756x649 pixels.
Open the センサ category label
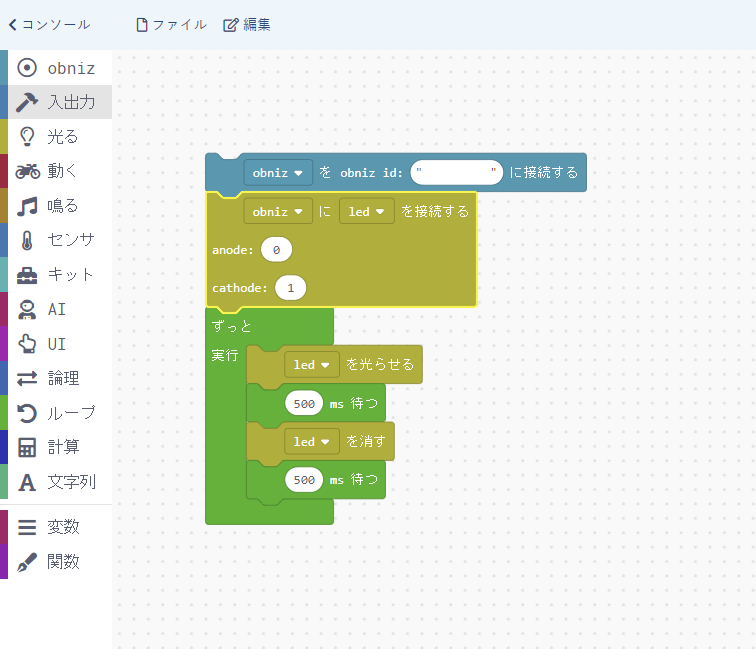71,240
